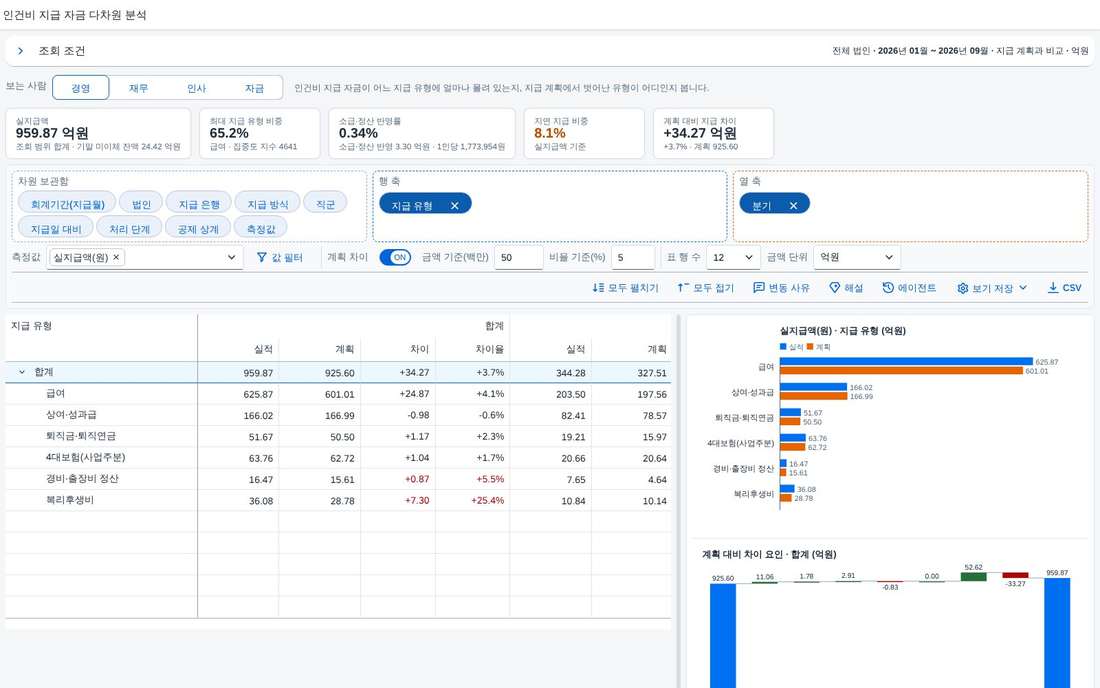Edit the 비율 기준(%) field
The width and height of the screenshot is (1100, 688).
[x=633, y=257]
